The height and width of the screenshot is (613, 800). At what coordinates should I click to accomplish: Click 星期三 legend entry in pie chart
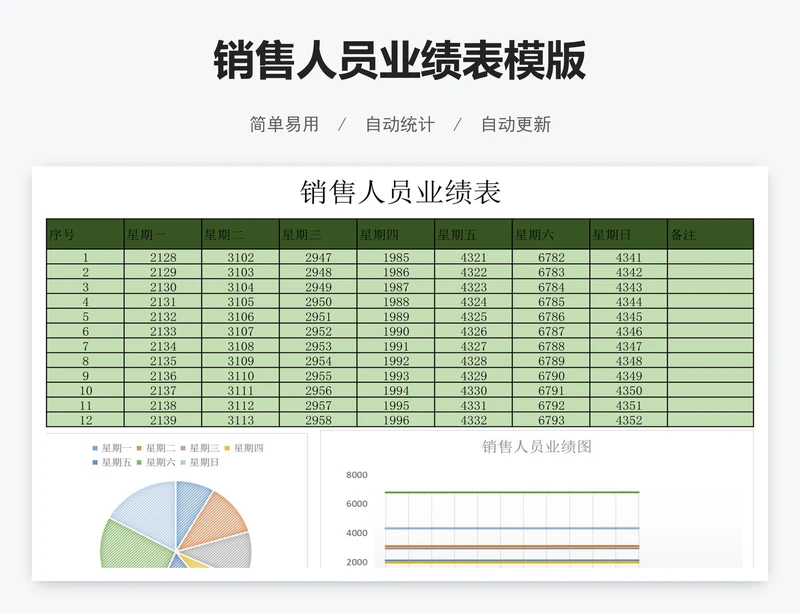click(199, 448)
